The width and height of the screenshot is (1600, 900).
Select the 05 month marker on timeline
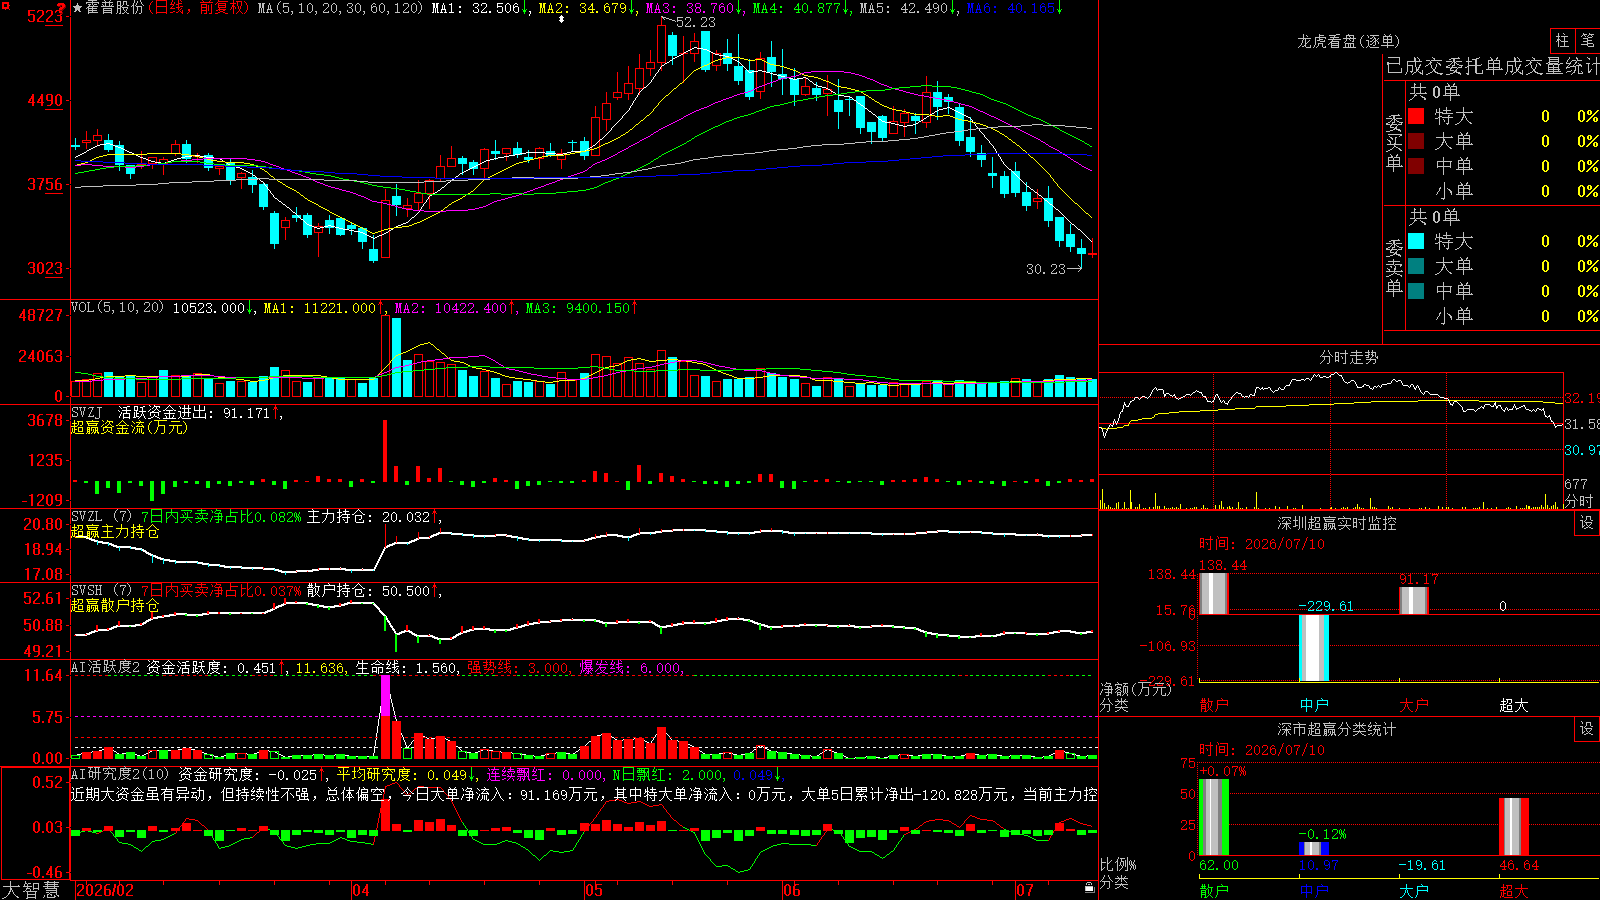pyautogui.click(x=594, y=890)
